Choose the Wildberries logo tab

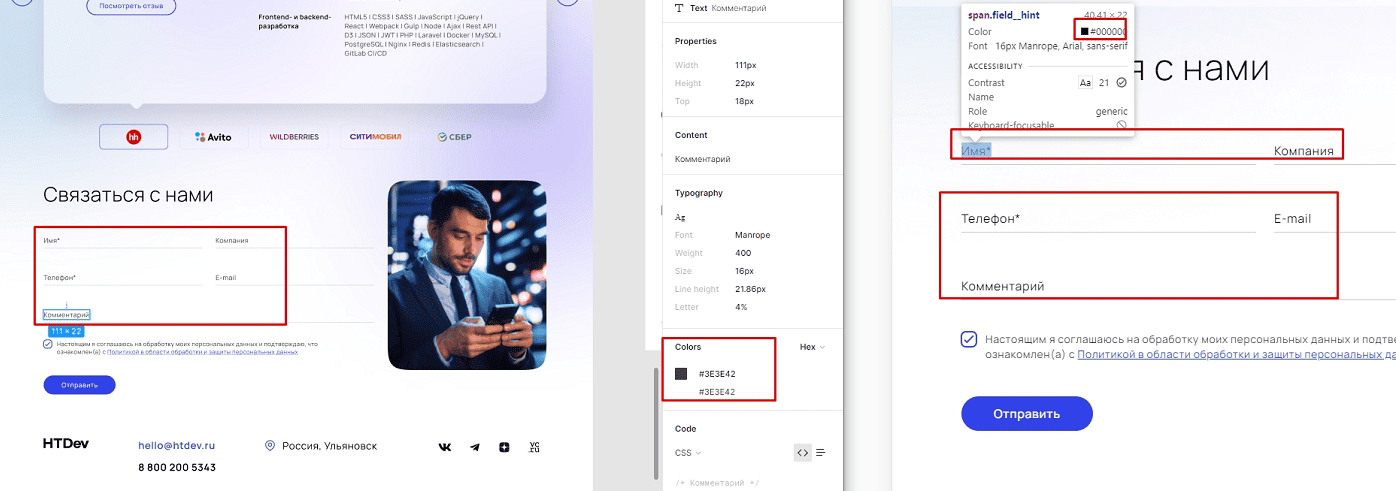pyautogui.click(x=294, y=137)
